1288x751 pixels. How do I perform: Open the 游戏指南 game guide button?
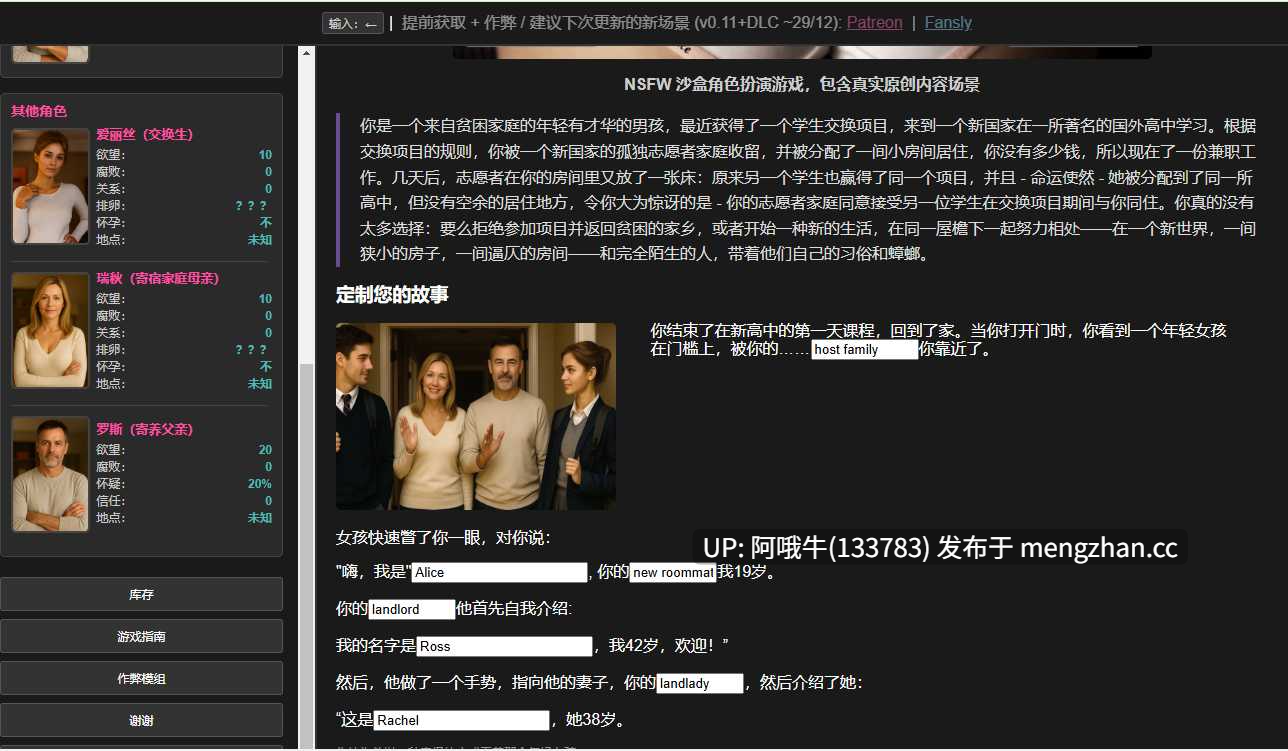coord(141,636)
